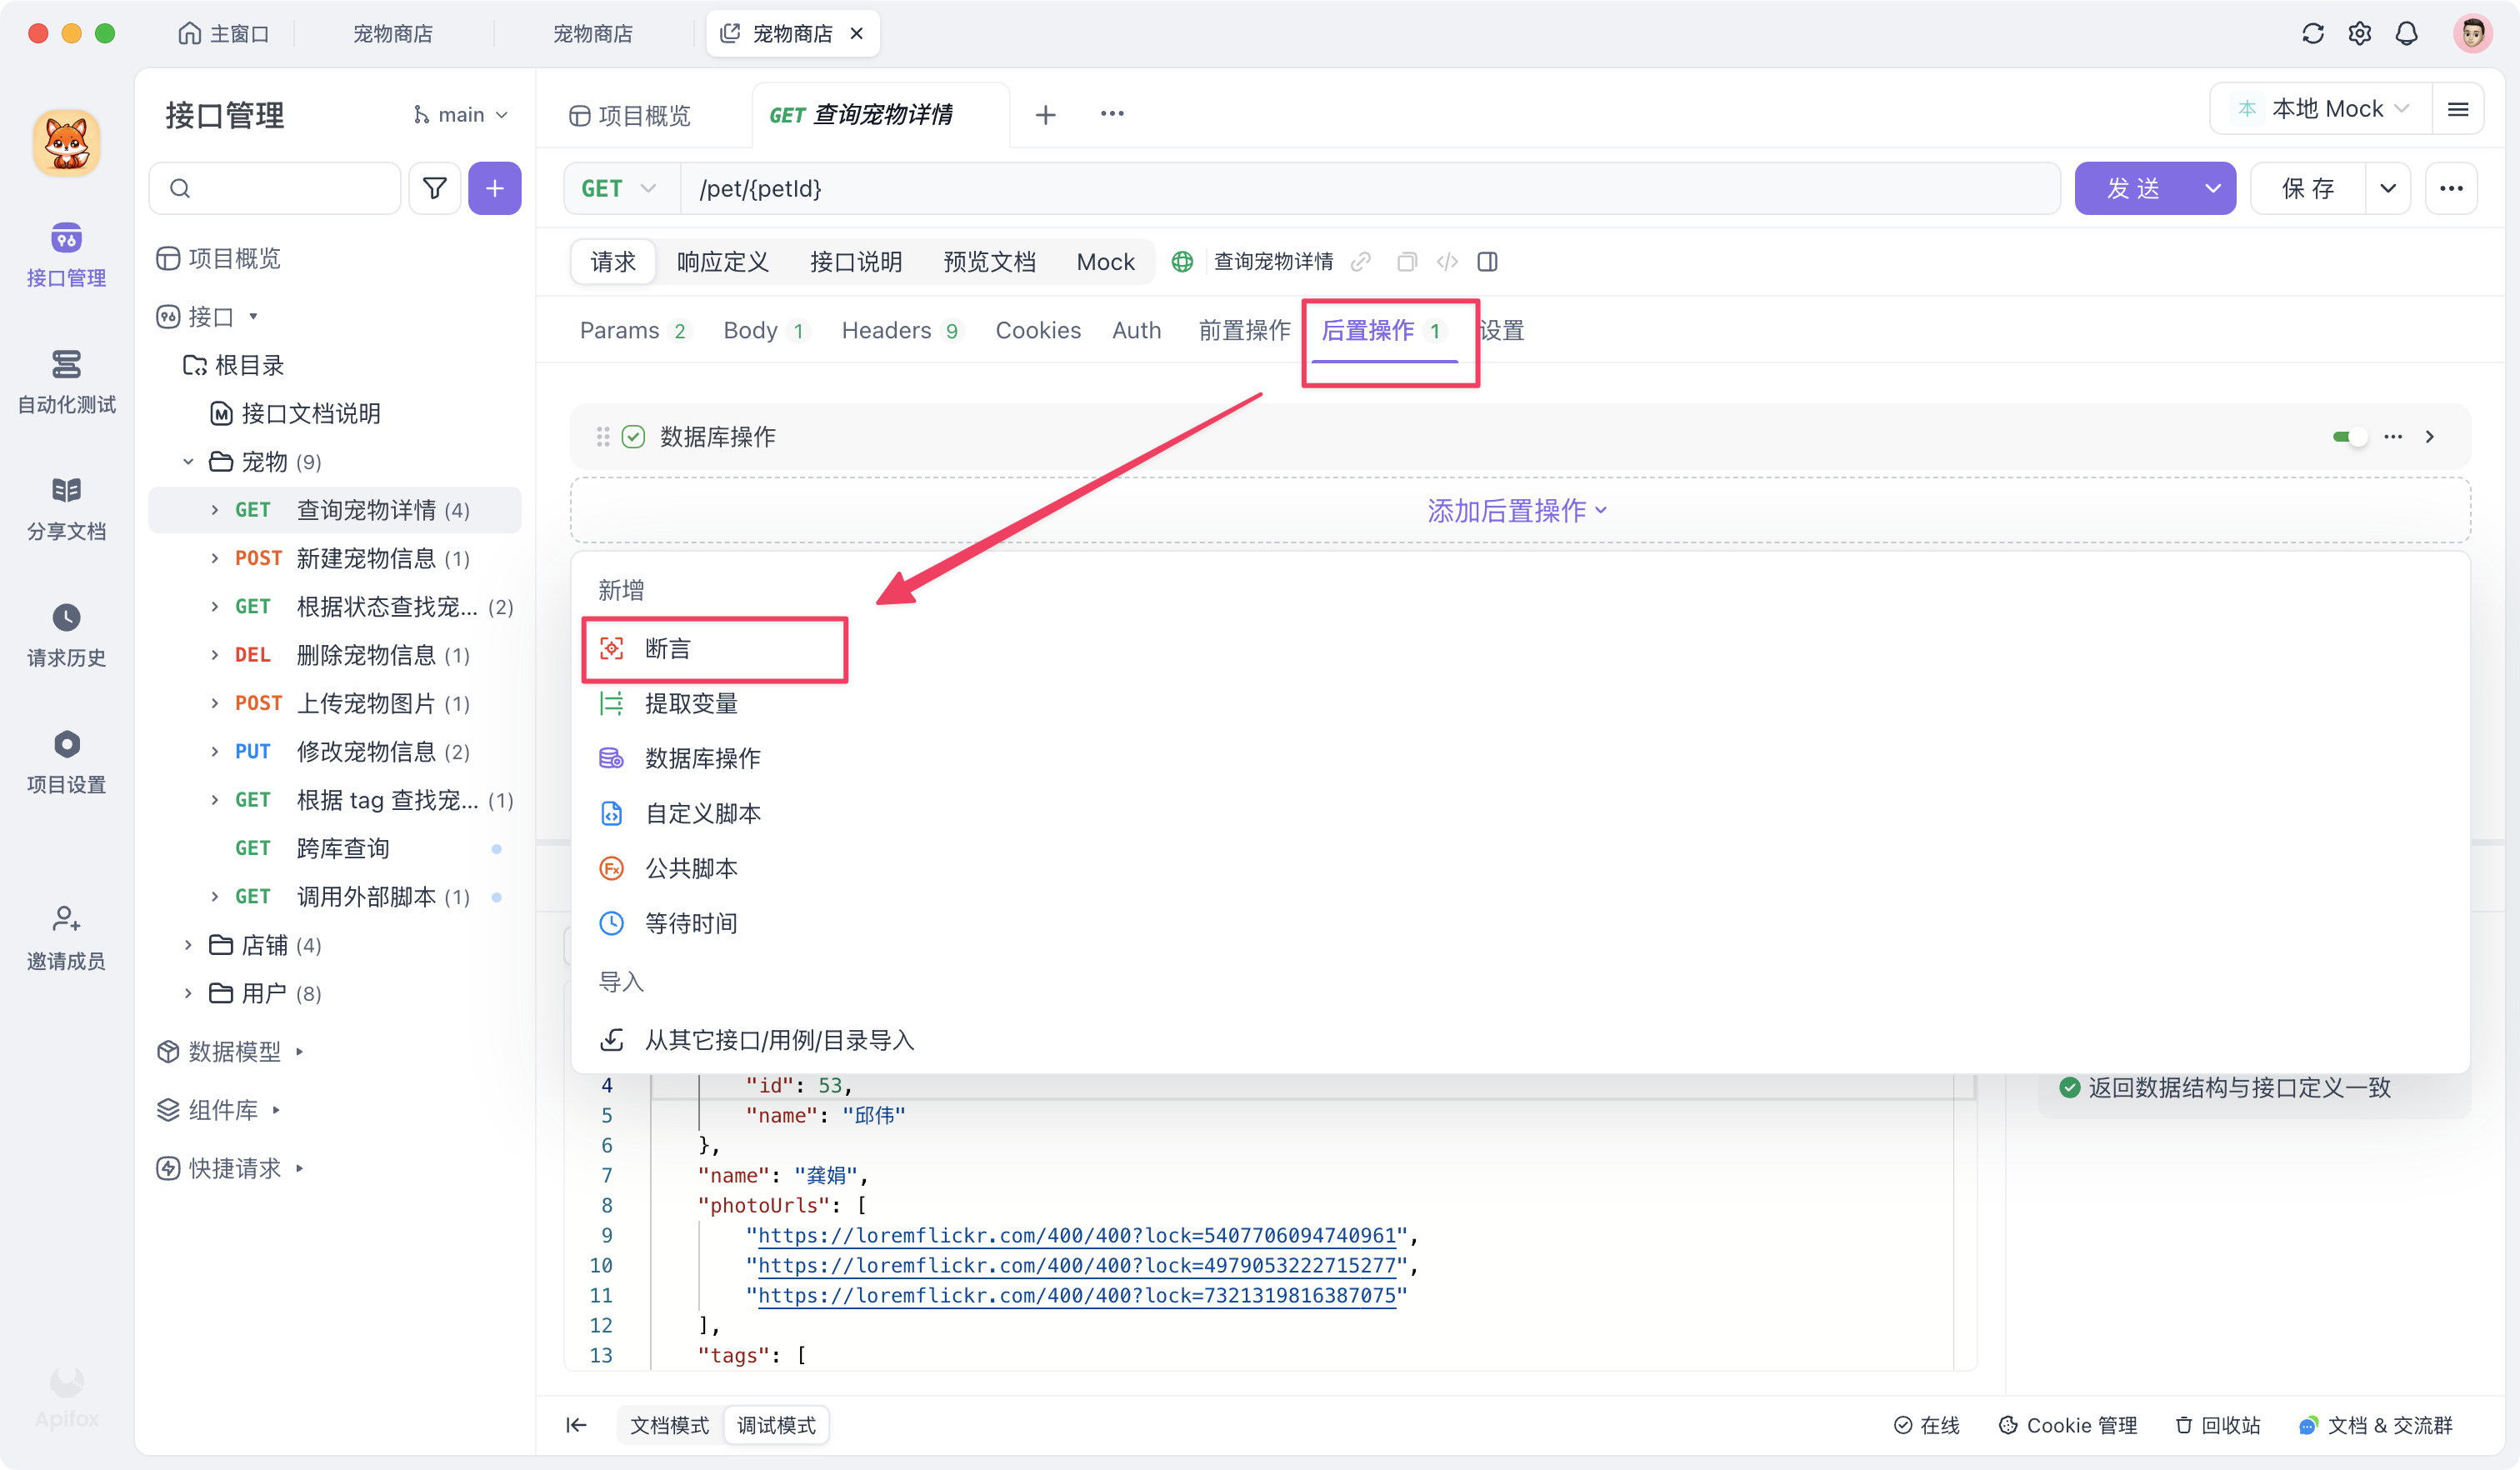
Task: Copy the link of 查询宠物详情 via the link icon
Action: coord(1360,261)
